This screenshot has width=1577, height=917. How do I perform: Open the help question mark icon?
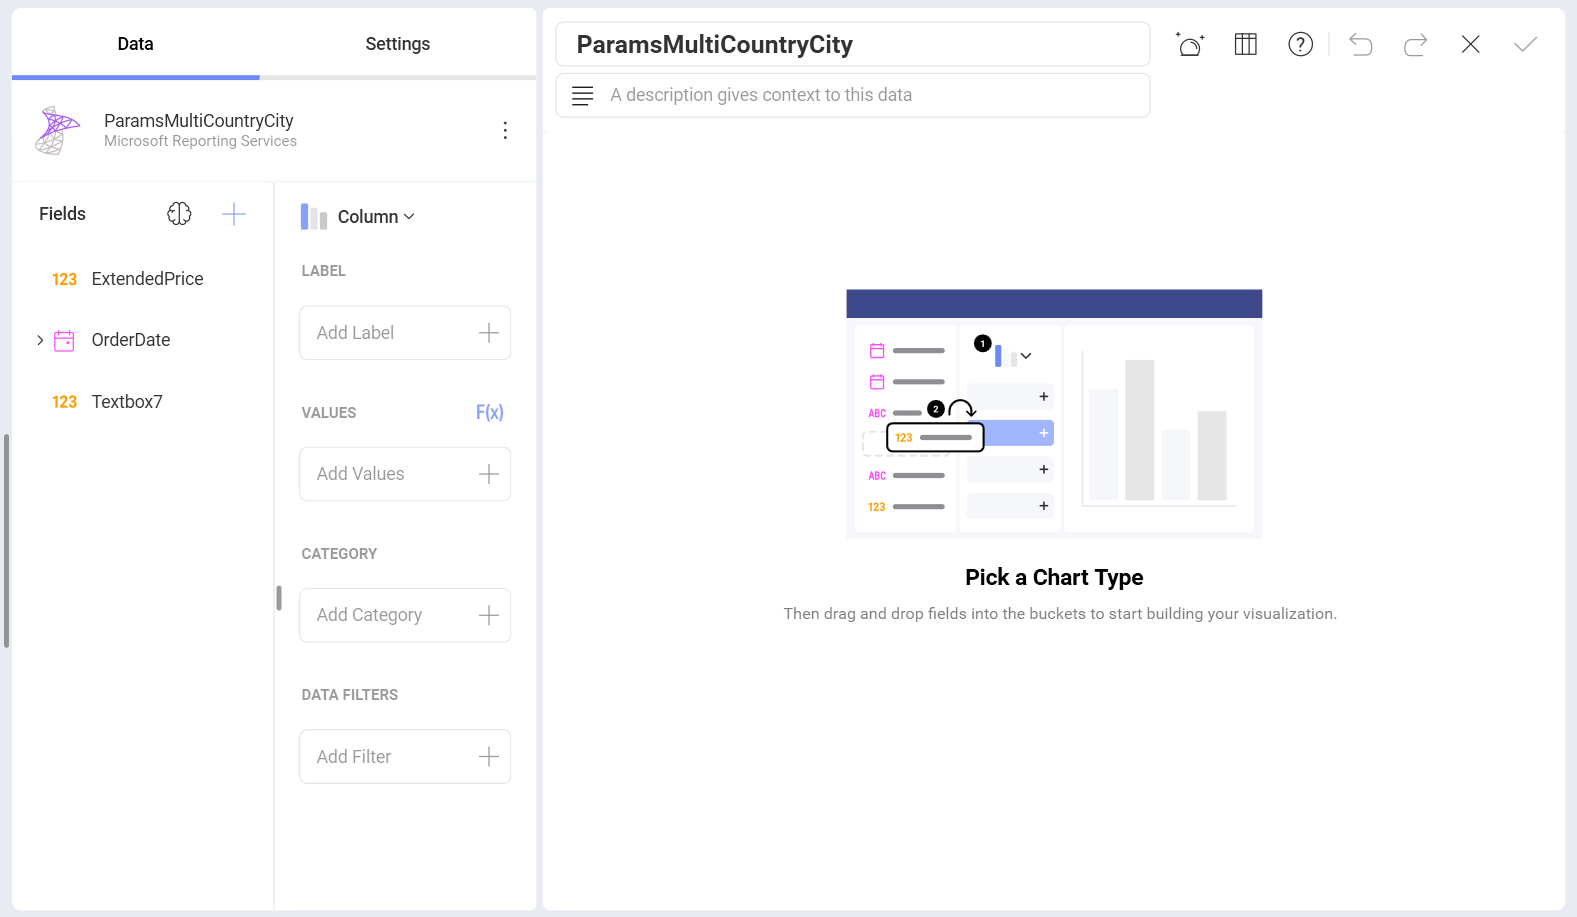(1300, 44)
